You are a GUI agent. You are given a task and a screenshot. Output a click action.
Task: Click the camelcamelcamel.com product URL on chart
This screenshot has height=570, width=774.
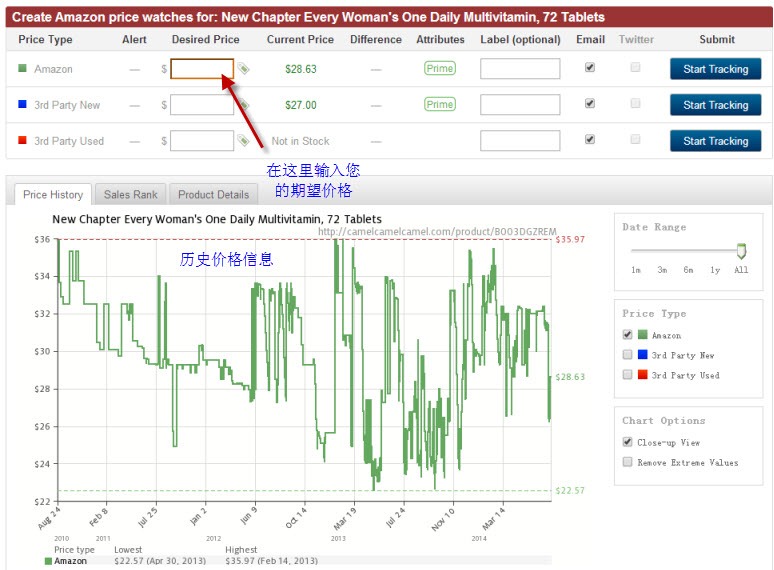437,231
